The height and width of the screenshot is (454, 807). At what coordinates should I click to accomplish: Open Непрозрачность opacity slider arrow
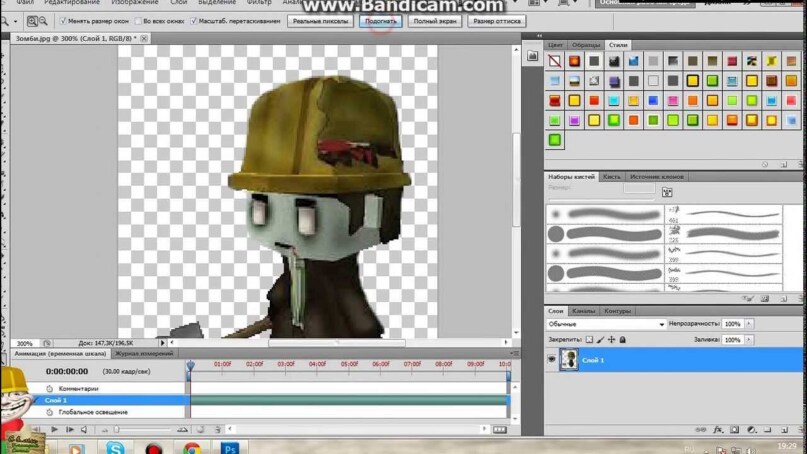[749, 324]
